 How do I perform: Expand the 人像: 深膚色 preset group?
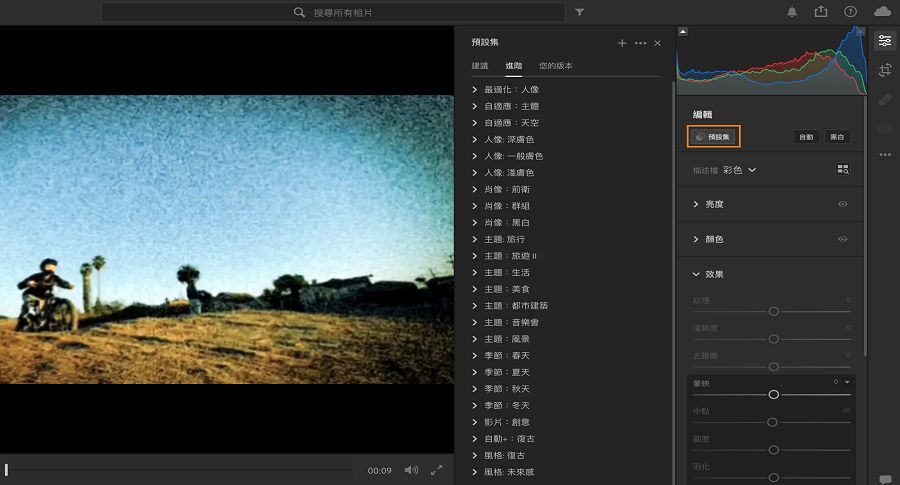coord(475,139)
